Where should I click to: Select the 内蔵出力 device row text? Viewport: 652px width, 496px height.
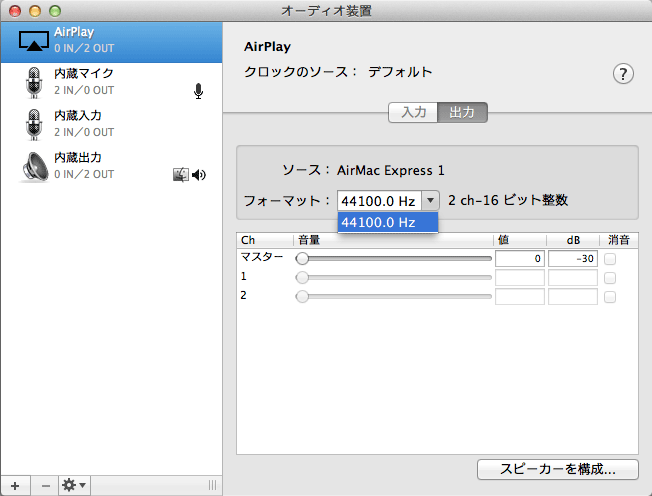[78, 158]
